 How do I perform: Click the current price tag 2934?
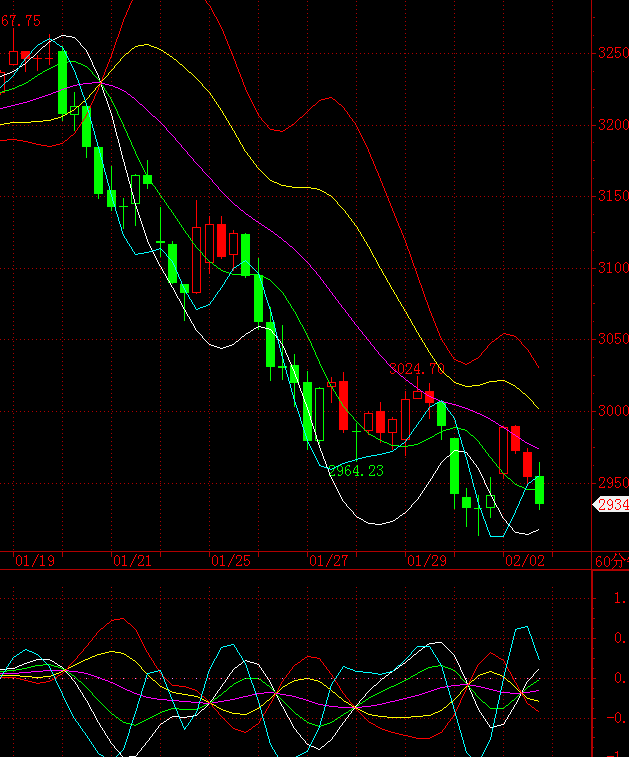pos(611,505)
